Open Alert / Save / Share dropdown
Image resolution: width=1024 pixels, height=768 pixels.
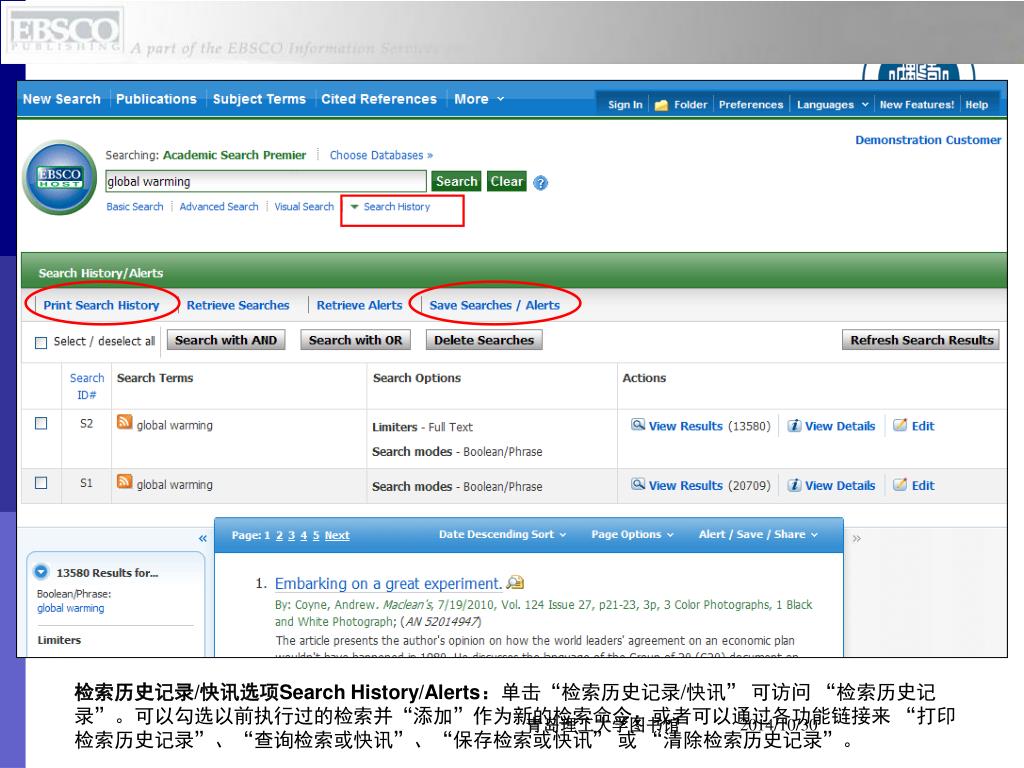758,534
